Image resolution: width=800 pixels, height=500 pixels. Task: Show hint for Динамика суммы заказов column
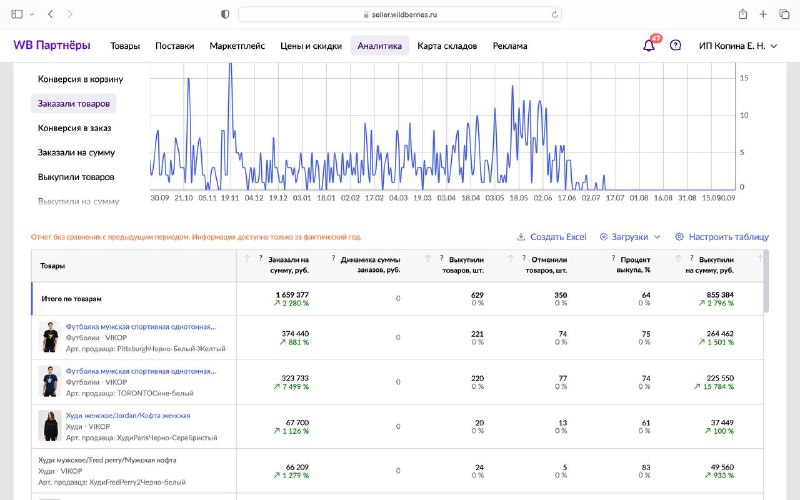(334, 259)
